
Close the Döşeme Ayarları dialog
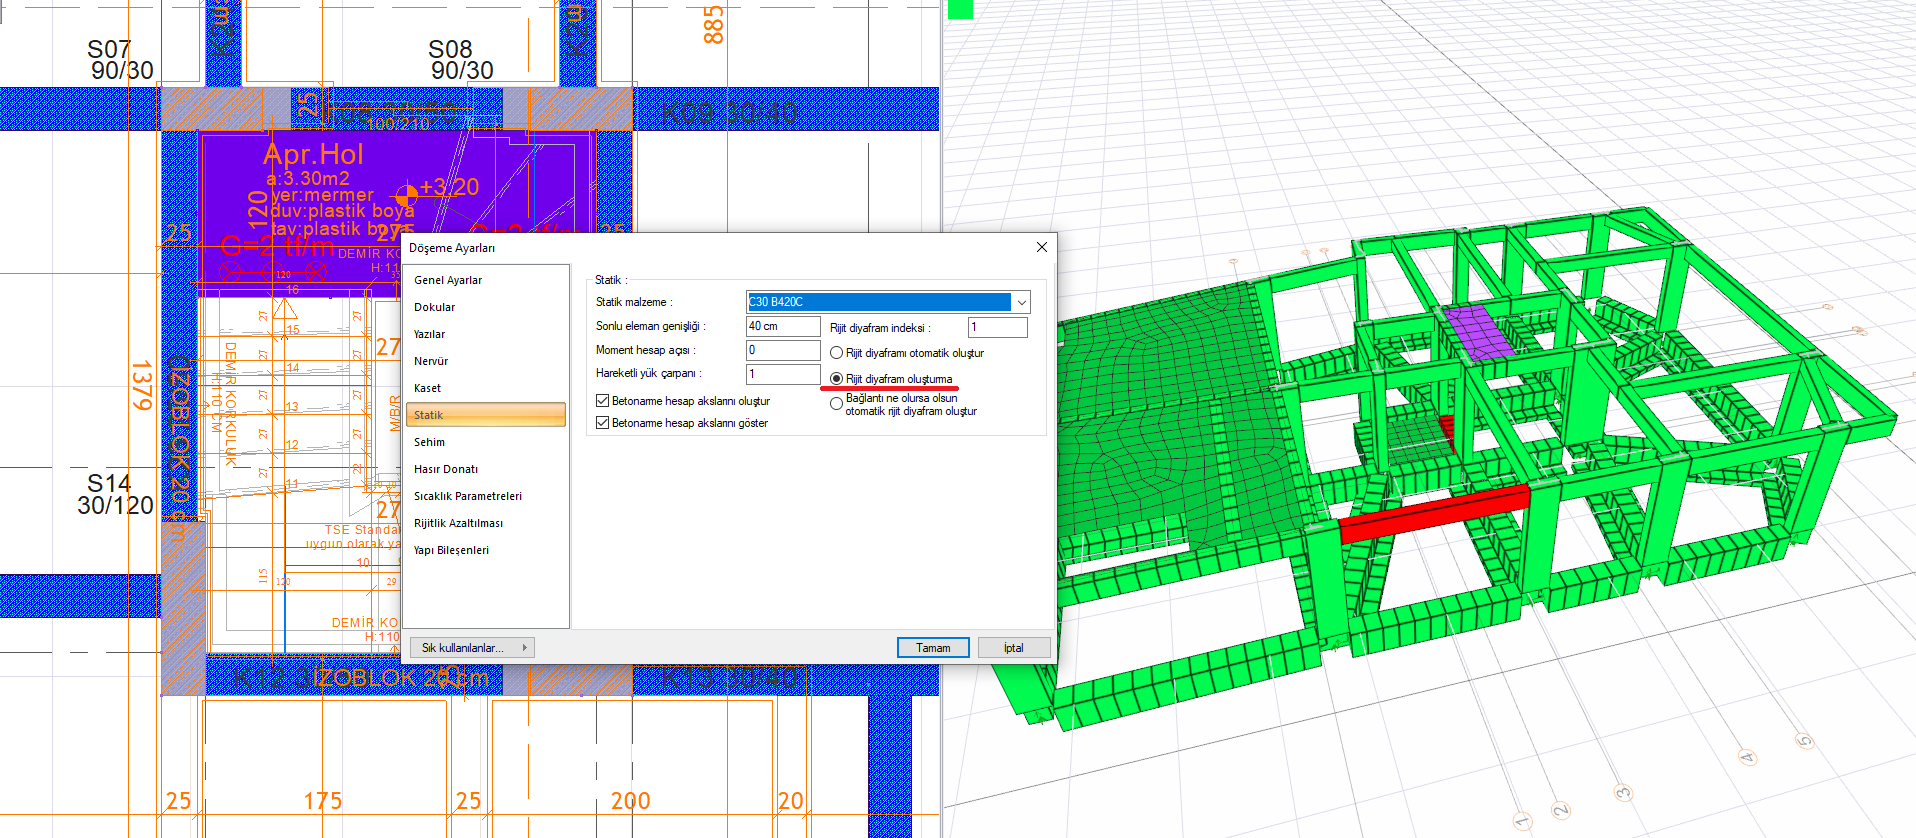coord(1042,247)
